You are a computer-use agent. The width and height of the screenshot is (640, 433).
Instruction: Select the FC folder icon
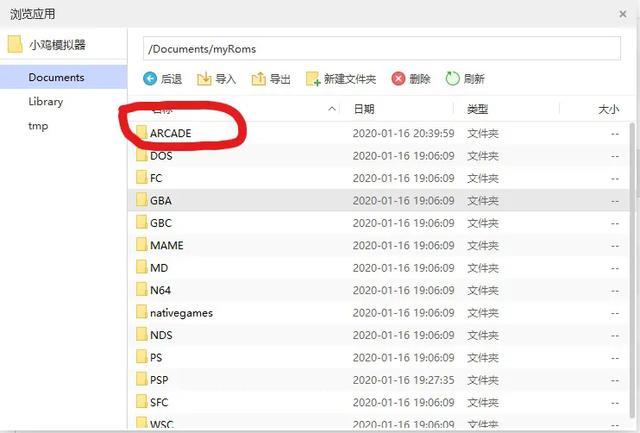(x=142, y=178)
